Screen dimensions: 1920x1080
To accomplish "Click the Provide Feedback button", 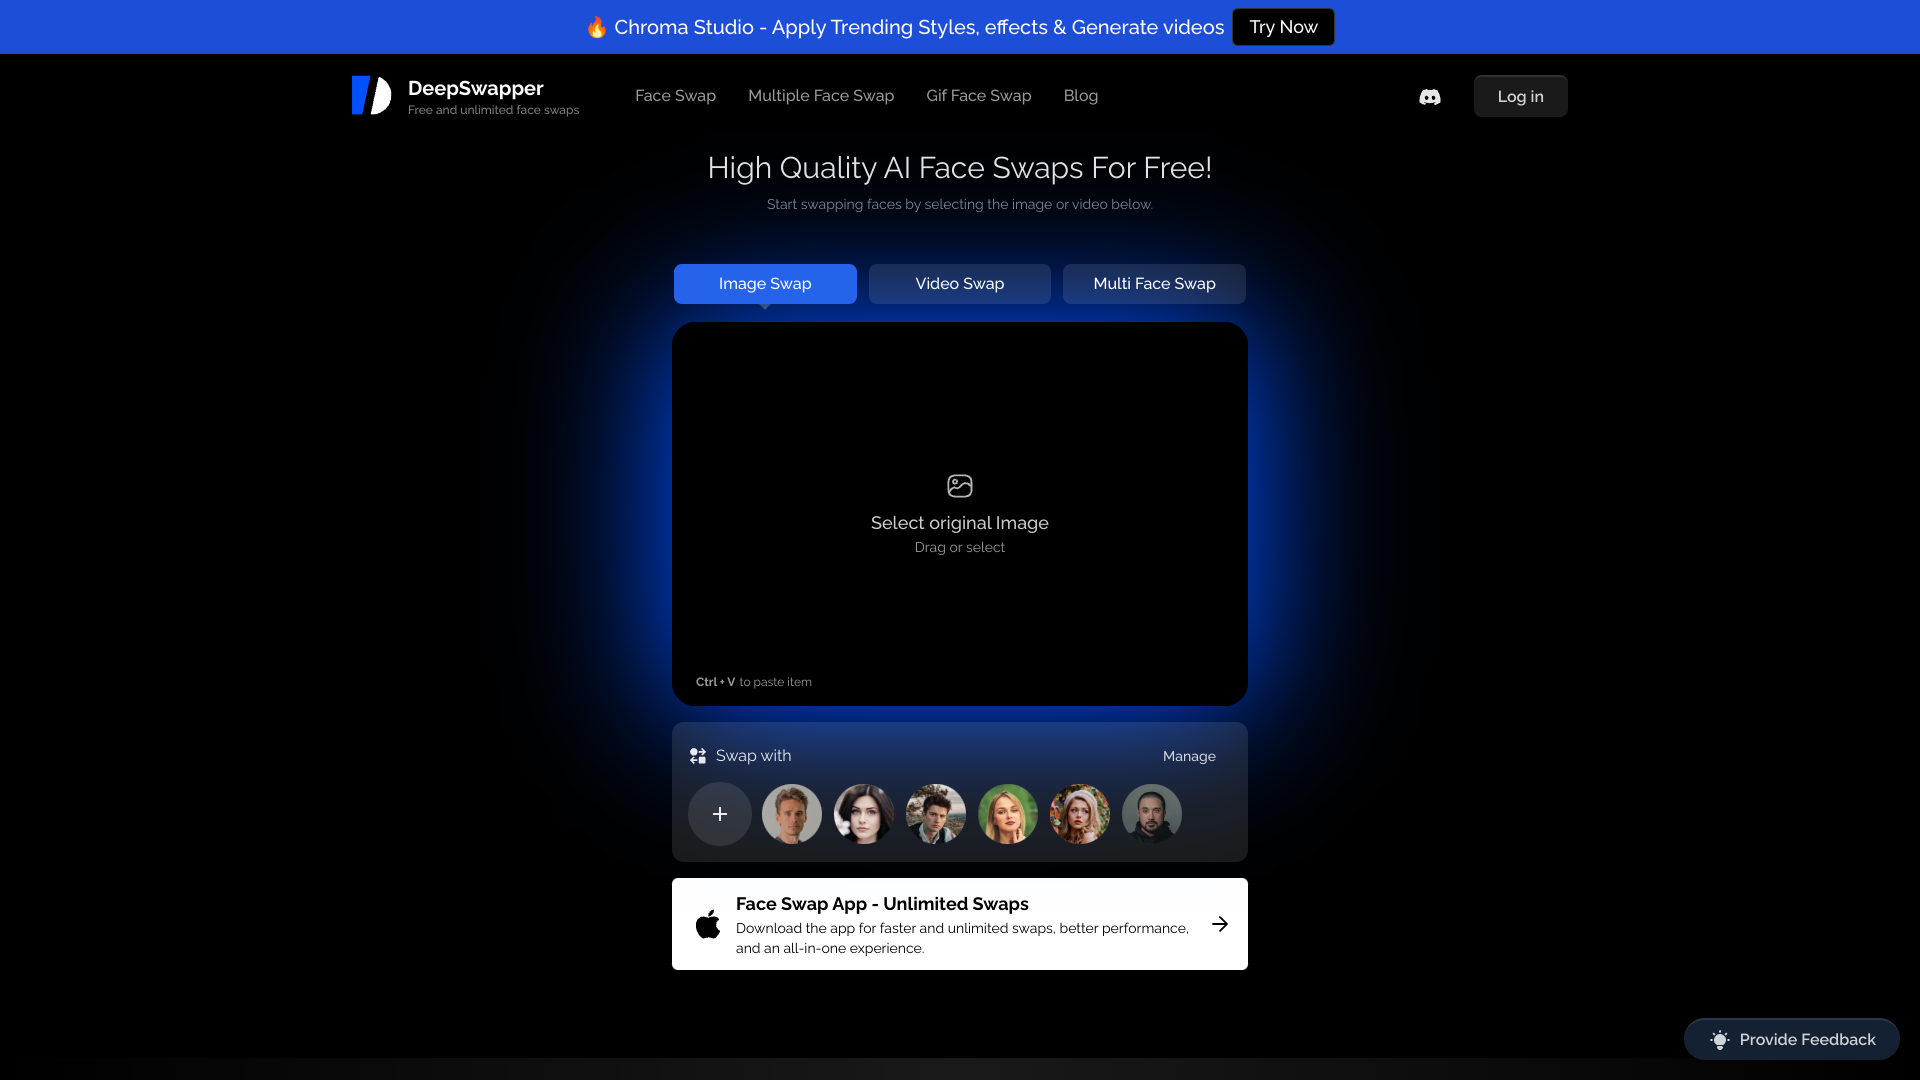I will click(x=1792, y=1040).
